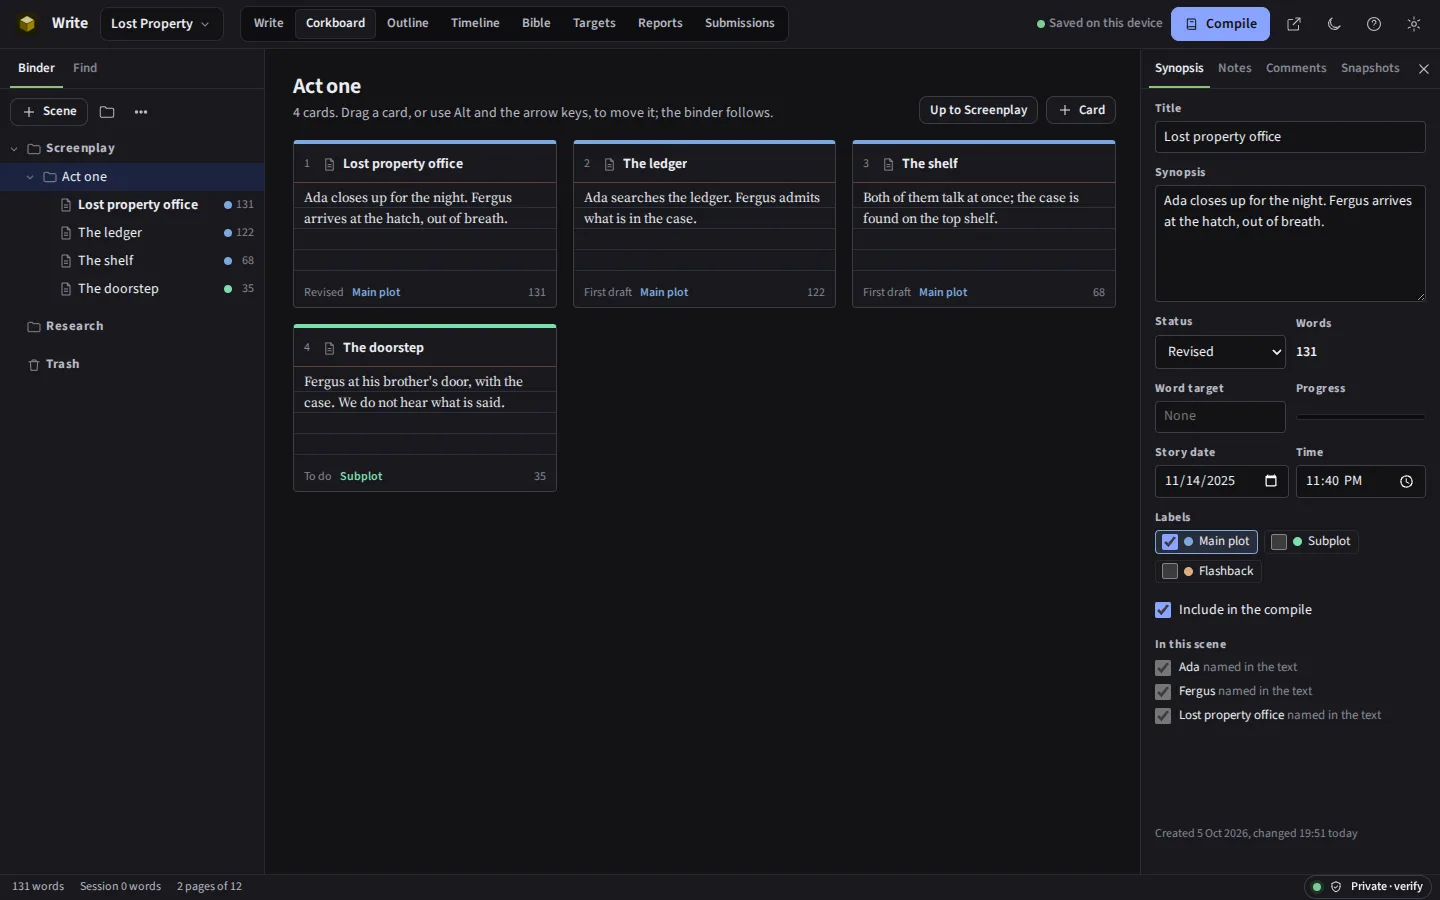The height and width of the screenshot is (900, 1440).
Task: Toggle the Fergus checkbox under In this scene
Action: 1163,692
